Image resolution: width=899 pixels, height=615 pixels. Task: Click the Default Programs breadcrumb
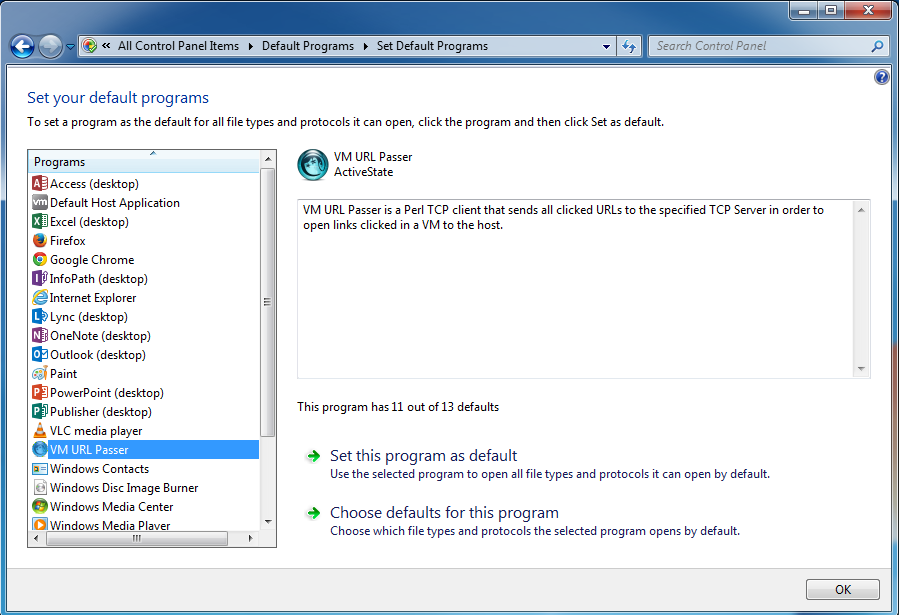tap(308, 45)
